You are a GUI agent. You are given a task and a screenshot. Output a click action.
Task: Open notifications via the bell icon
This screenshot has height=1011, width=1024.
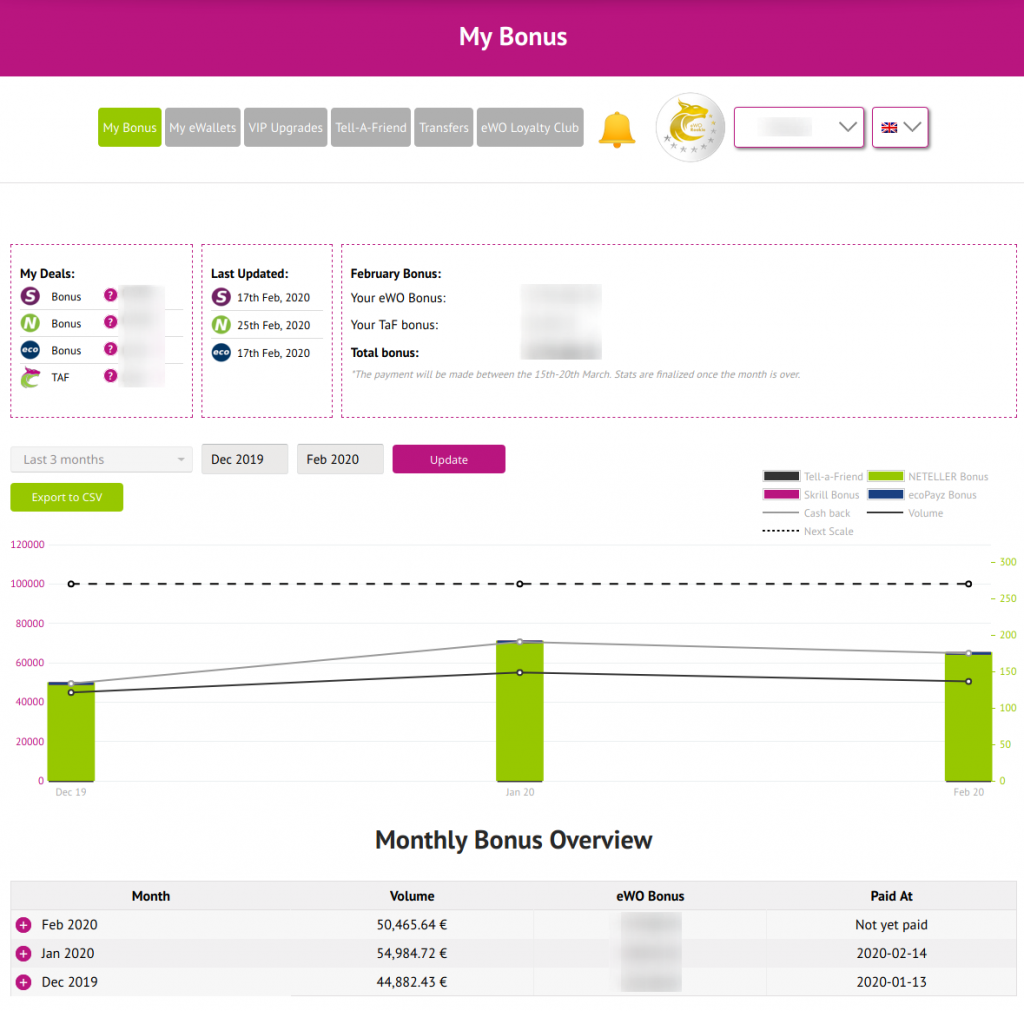click(618, 128)
